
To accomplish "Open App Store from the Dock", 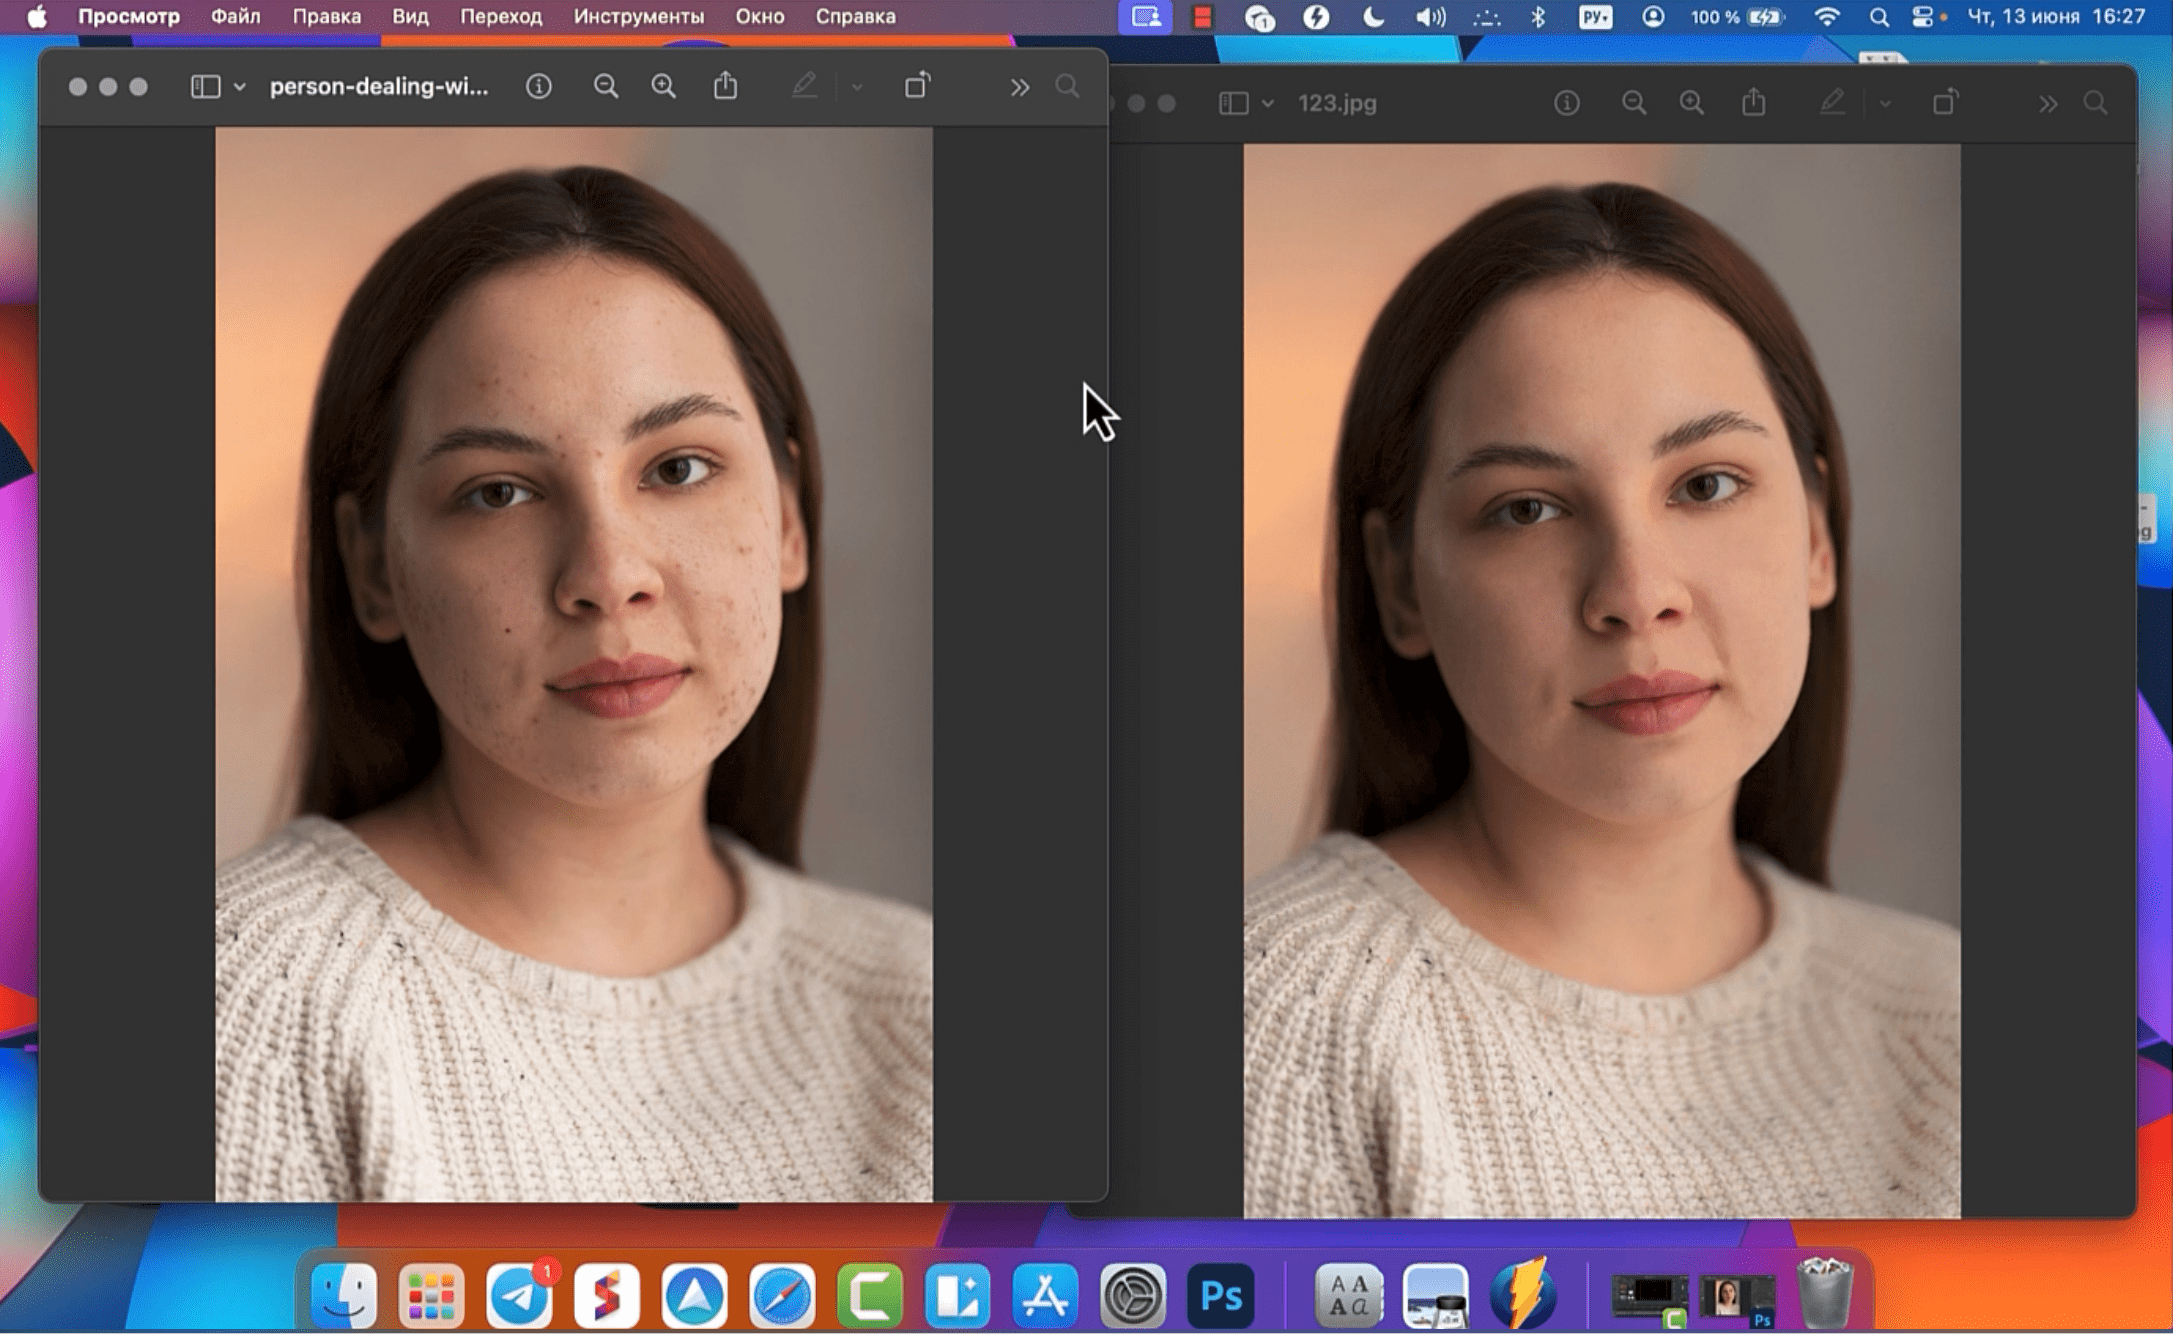I will pyautogui.click(x=1045, y=1295).
